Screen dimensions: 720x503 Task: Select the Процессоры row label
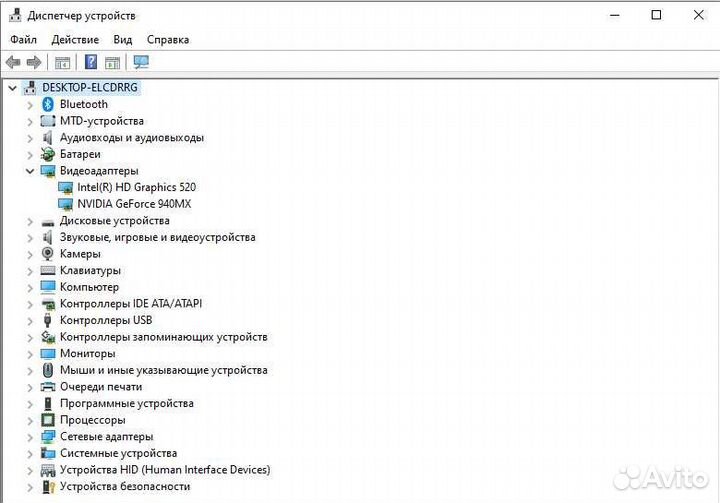tap(93, 420)
